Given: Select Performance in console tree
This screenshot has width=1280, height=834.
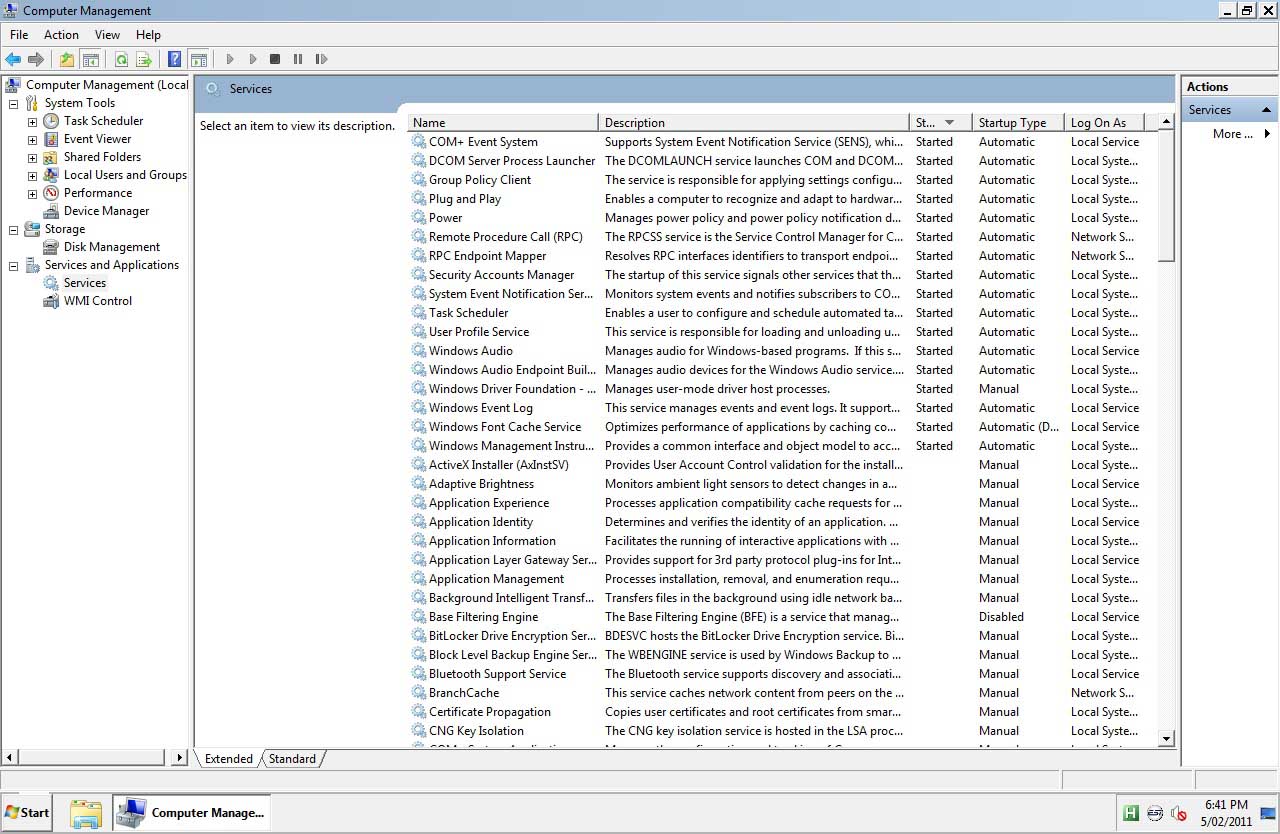Looking at the screenshot, I should [x=98, y=193].
